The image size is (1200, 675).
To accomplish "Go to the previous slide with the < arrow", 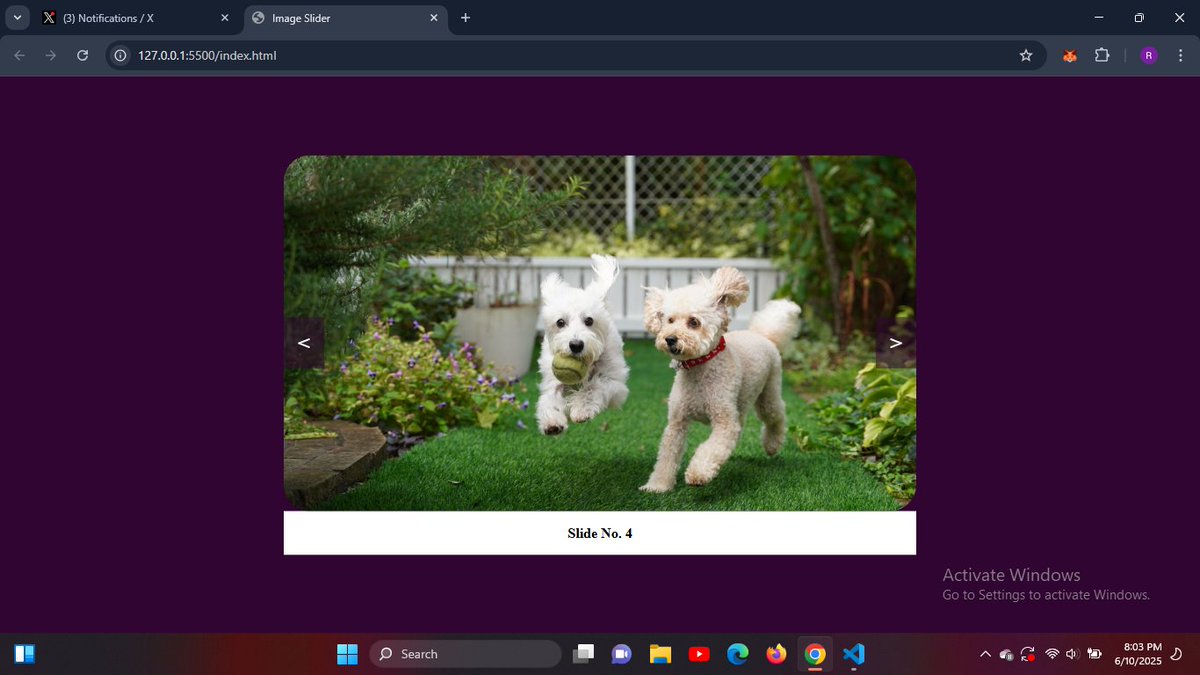I will (304, 343).
